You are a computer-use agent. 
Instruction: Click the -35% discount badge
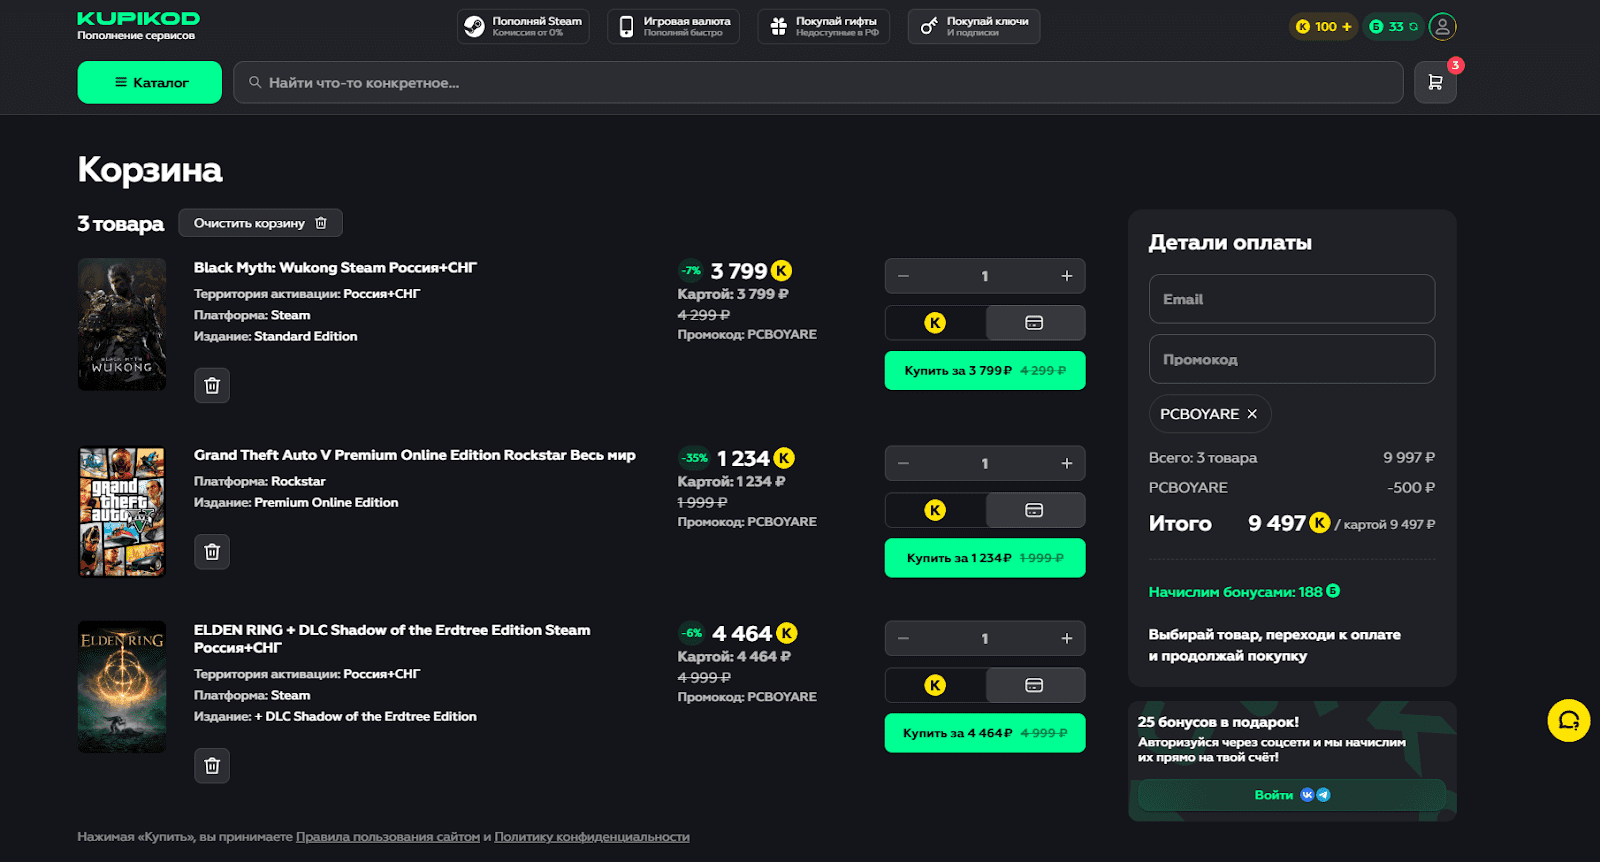(x=694, y=458)
